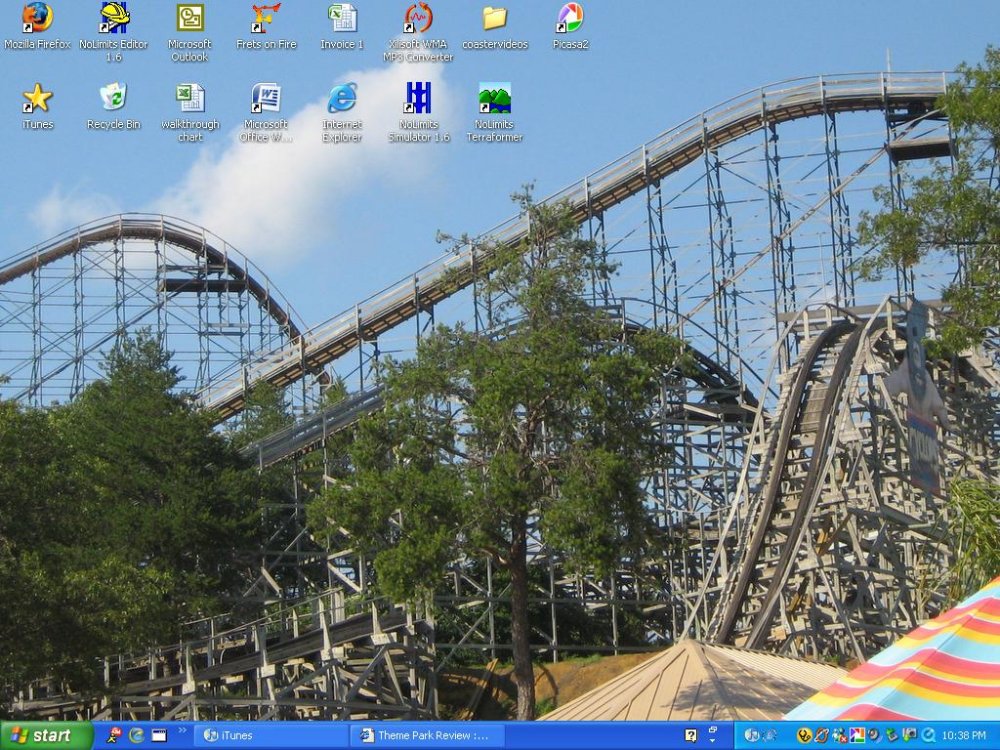The image size is (1000, 750).
Task: Click the system tray clock showing 10:38 PM
Action: [x=965, y=736]
